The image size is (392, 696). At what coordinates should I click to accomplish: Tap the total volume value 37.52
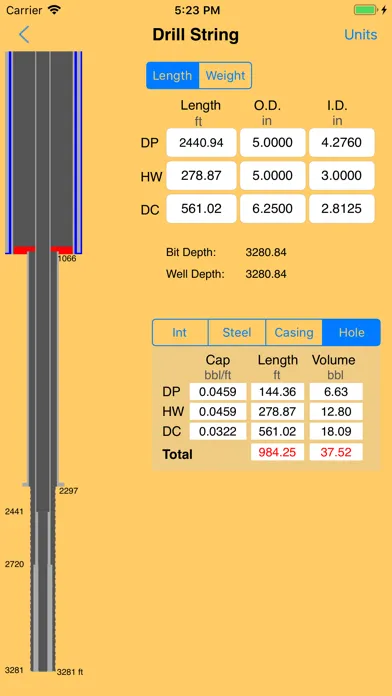[x=336, y=452]
